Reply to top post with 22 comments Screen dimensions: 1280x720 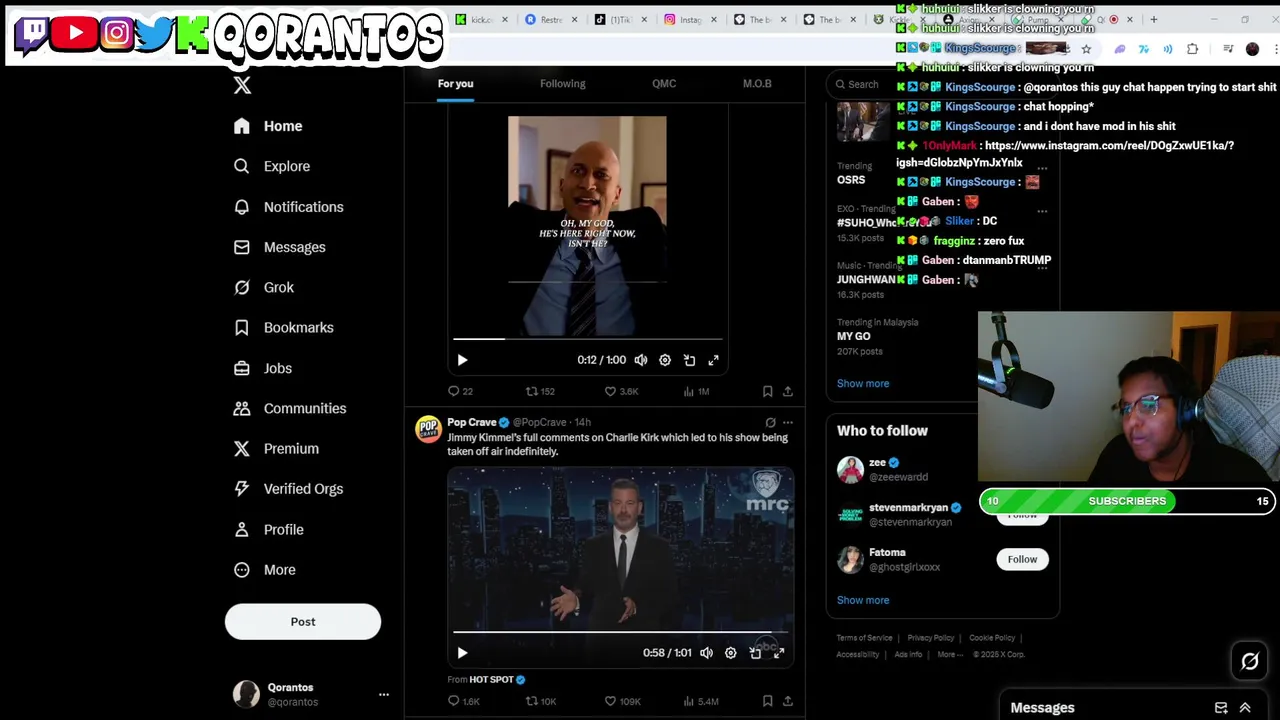tap(461, 391)
